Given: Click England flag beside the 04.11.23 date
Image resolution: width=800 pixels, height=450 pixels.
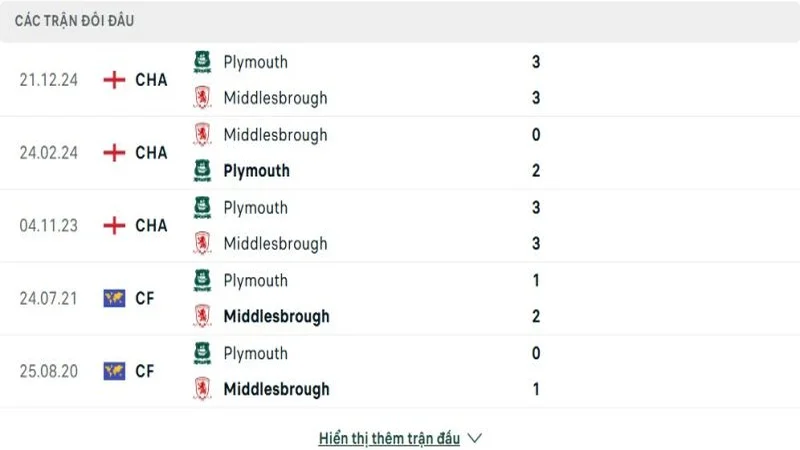Looking at the screenshot, I should [x=115, y=225].
